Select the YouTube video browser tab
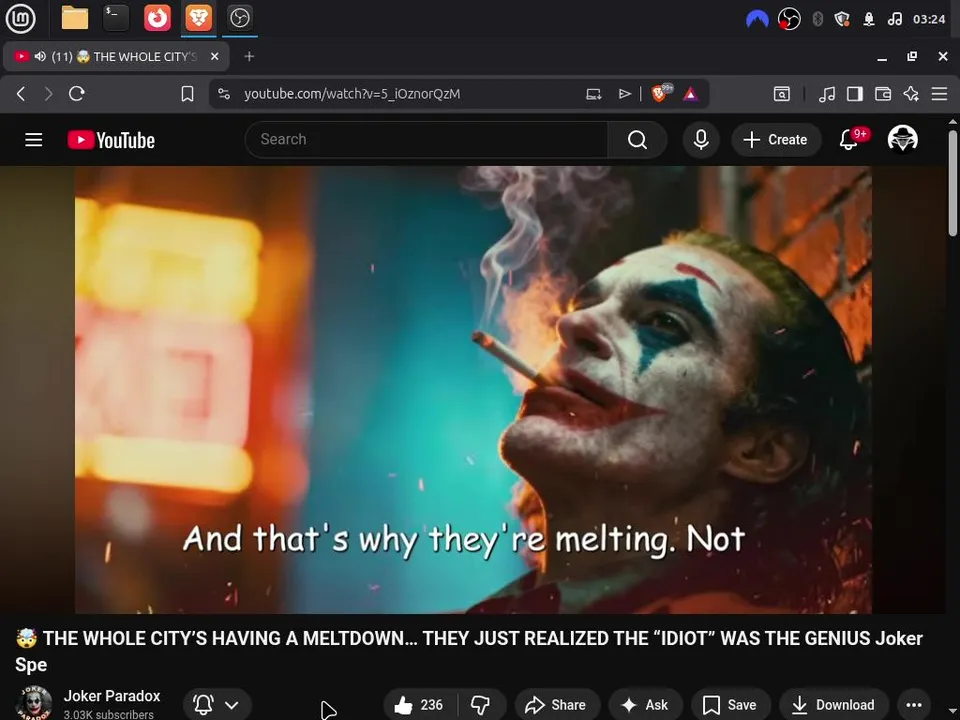 pyautogui.click(x=116, y=56)
